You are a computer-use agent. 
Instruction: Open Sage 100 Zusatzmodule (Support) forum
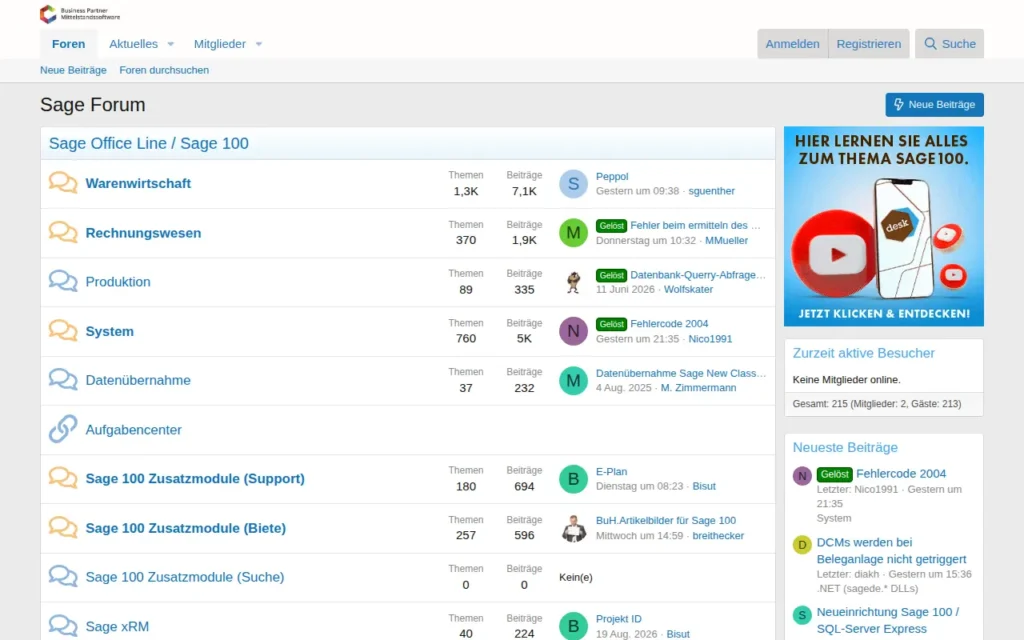click(x=195, y=479)
